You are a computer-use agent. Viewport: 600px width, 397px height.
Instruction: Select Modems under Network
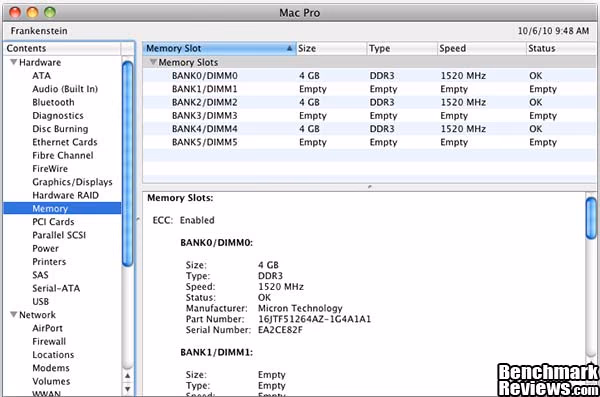(x=51, y=368)
